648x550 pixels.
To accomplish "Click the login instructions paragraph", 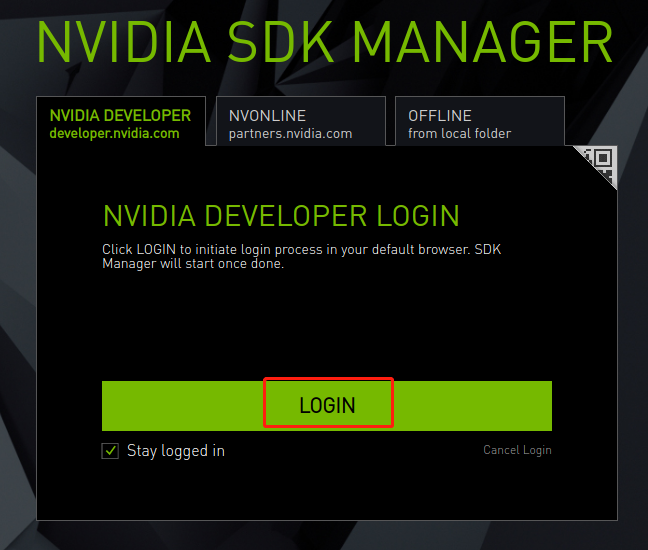I will [x=300, y=255].
